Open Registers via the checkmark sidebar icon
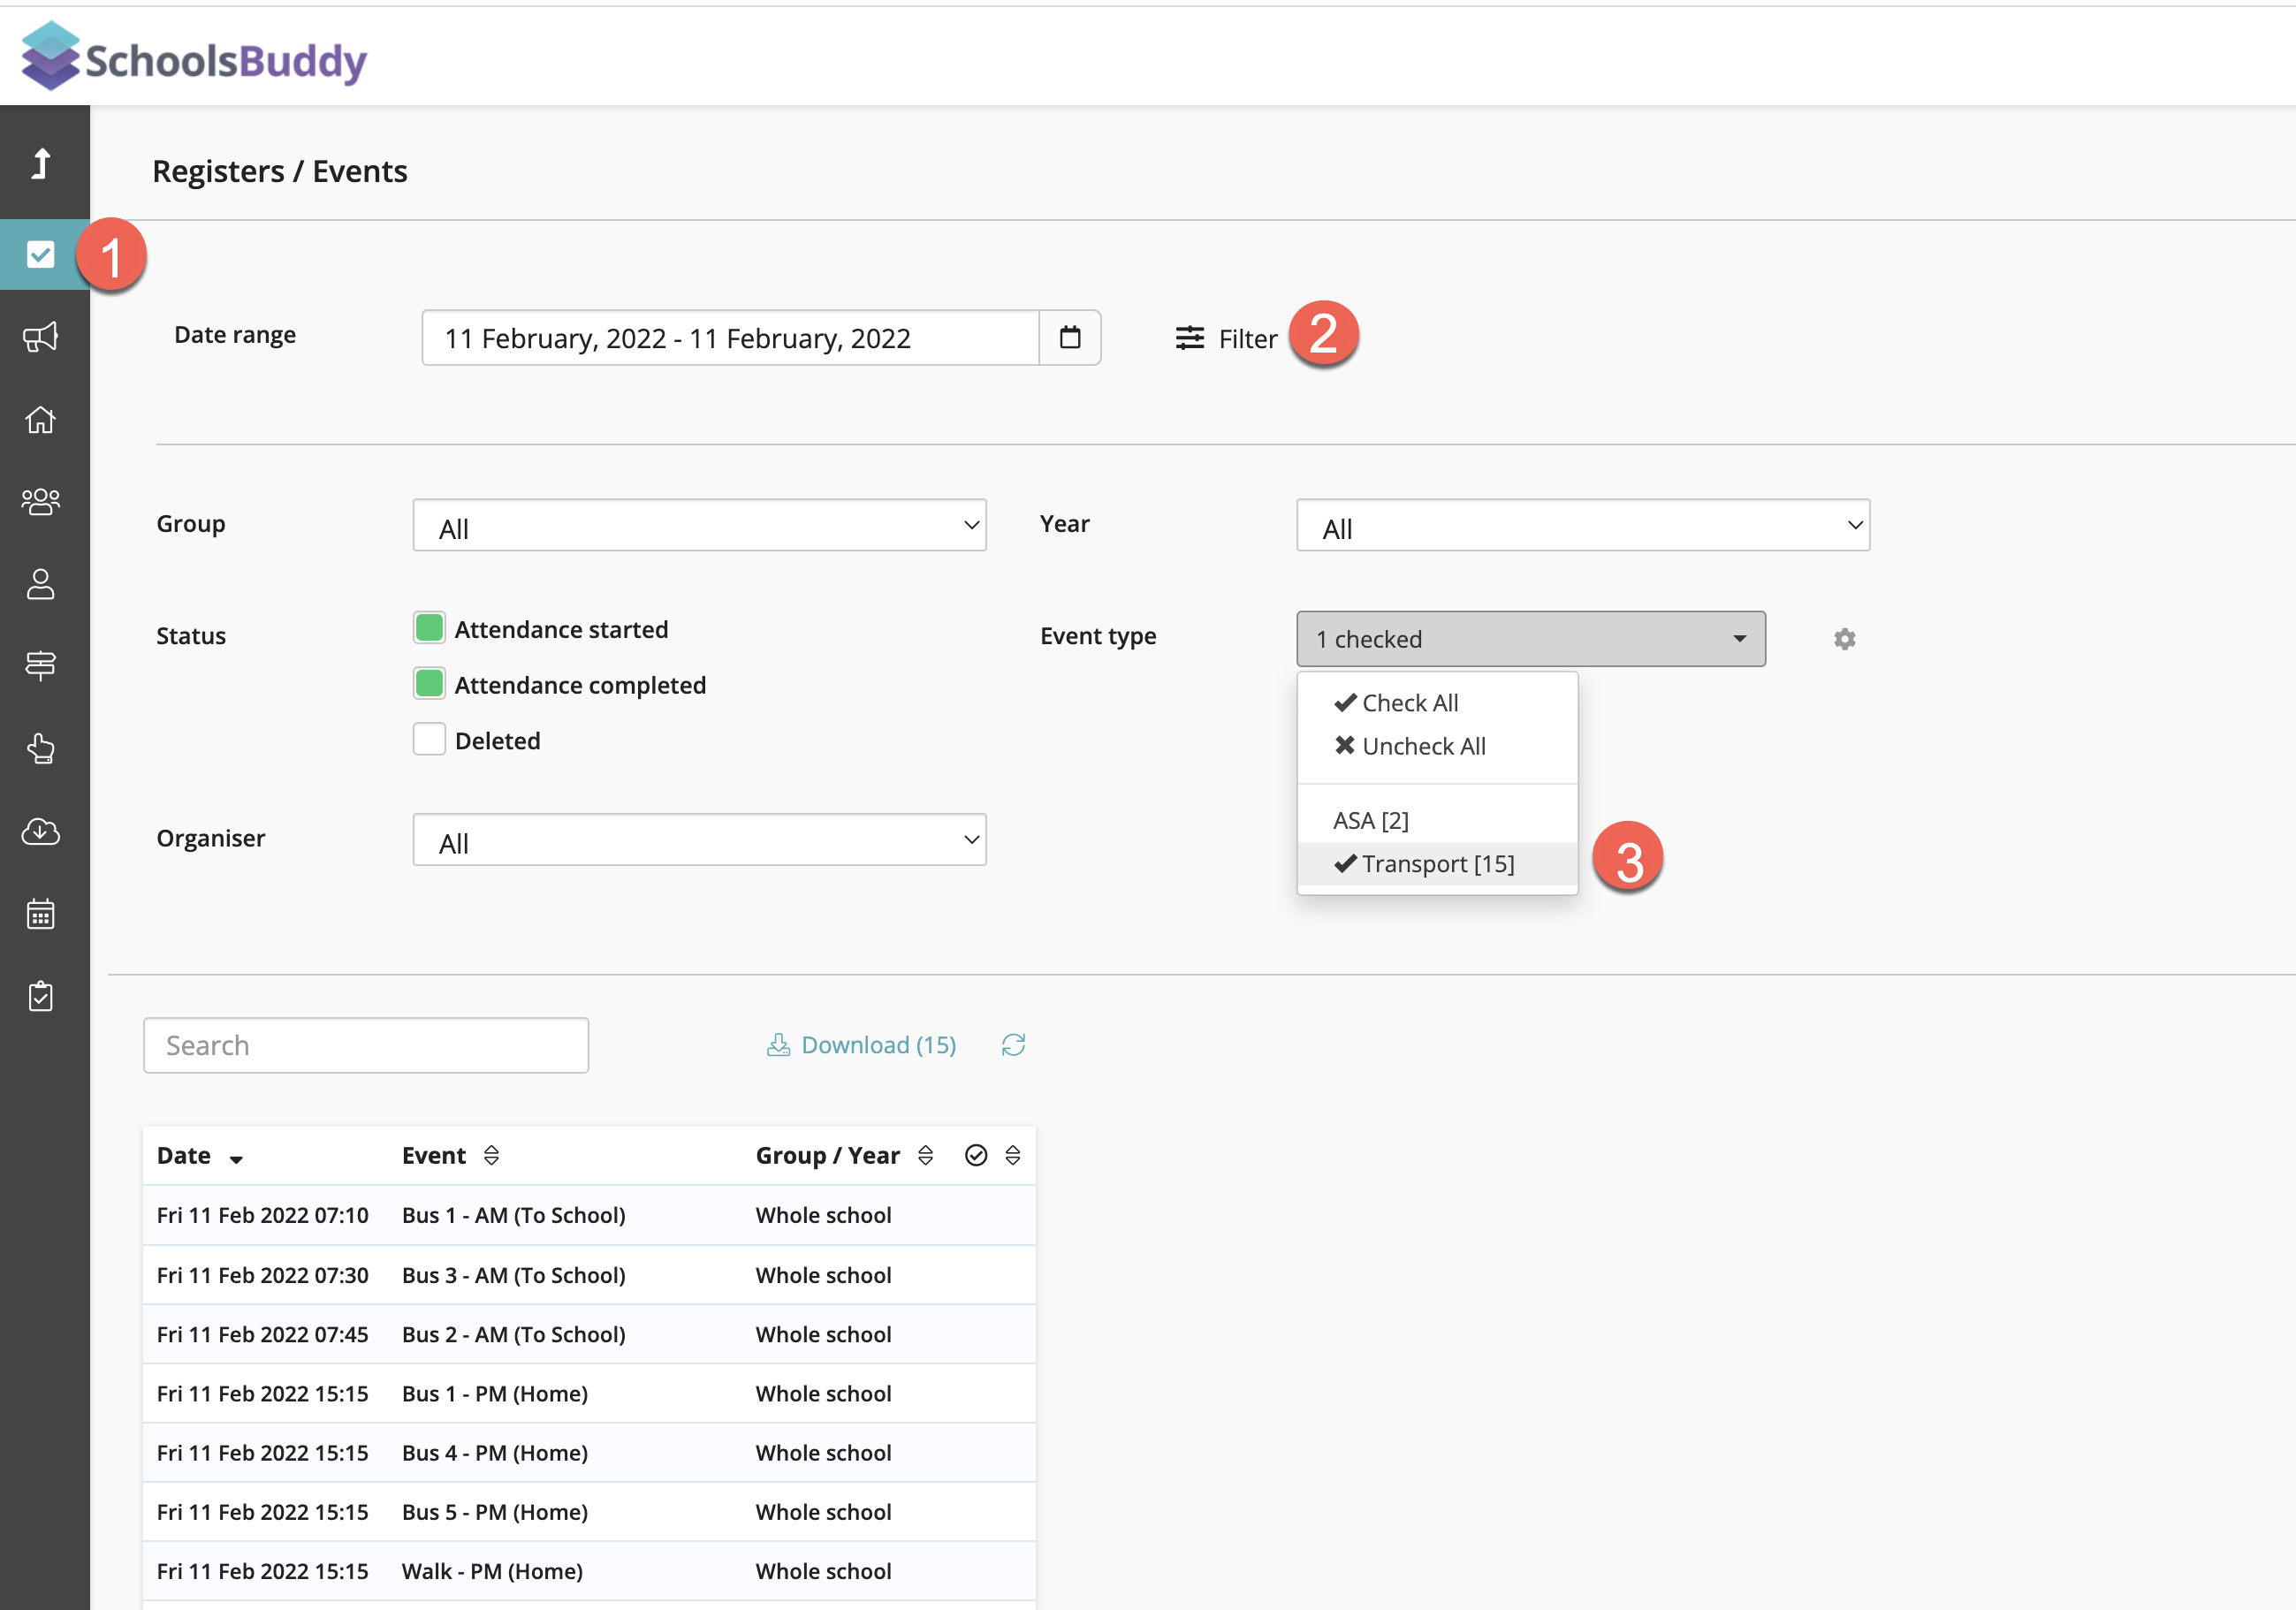2296x1610 pixels. tap(41, 254)
